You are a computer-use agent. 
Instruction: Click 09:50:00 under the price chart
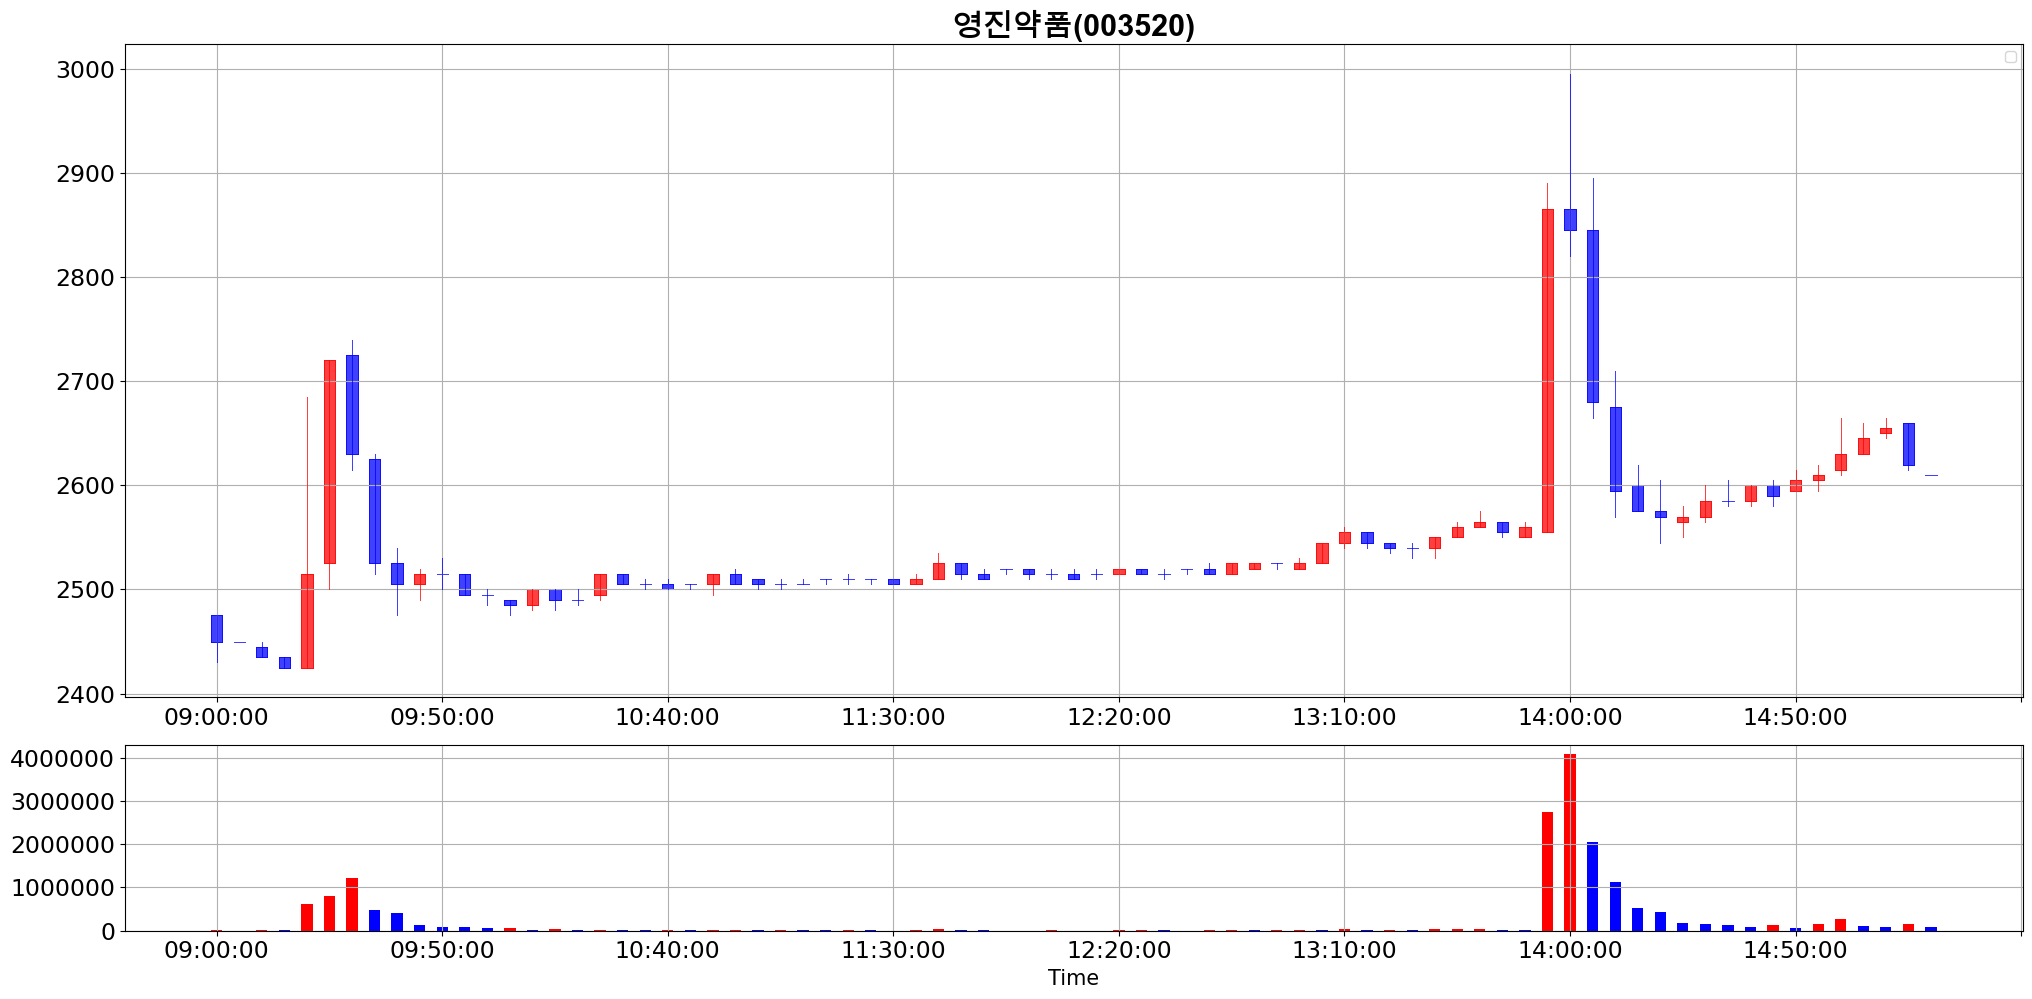pyautogui.click(x=442, y=717)
